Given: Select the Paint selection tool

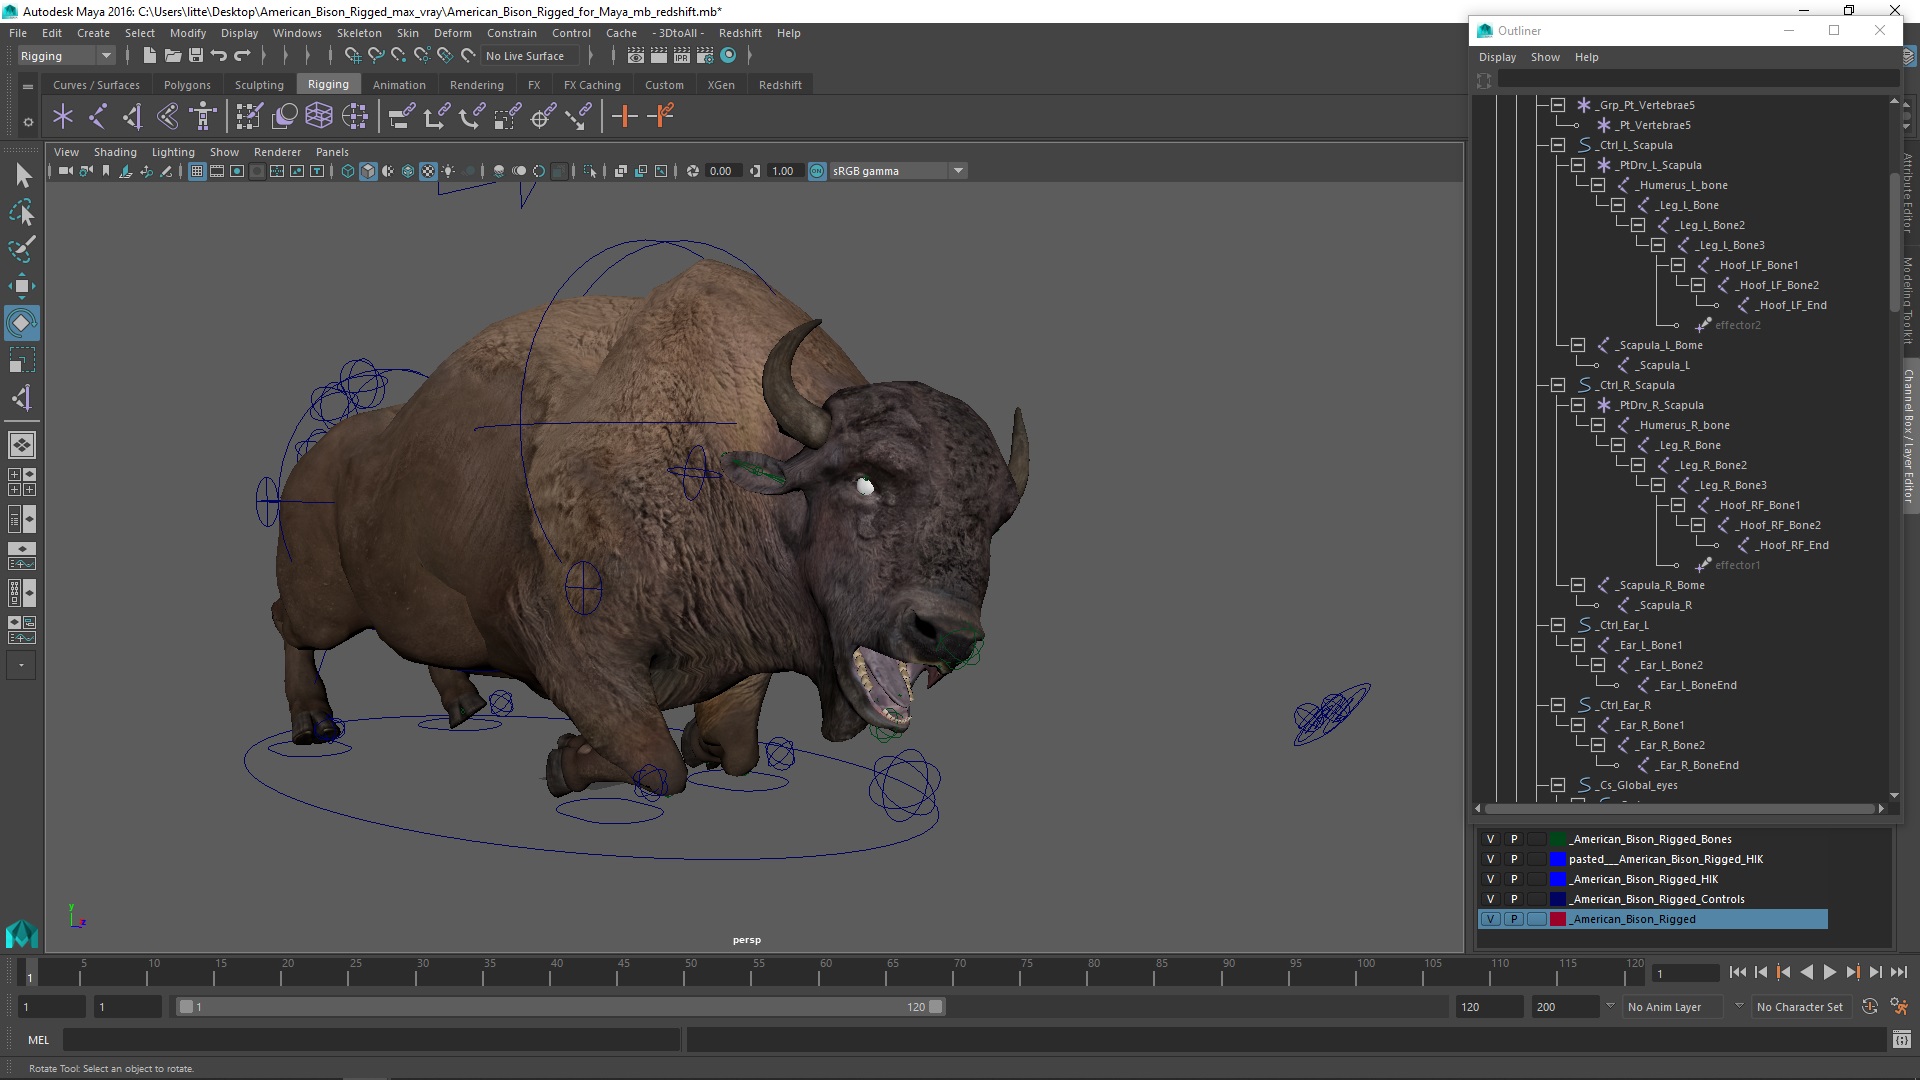Looking at the screenshot, I should 21,249.
